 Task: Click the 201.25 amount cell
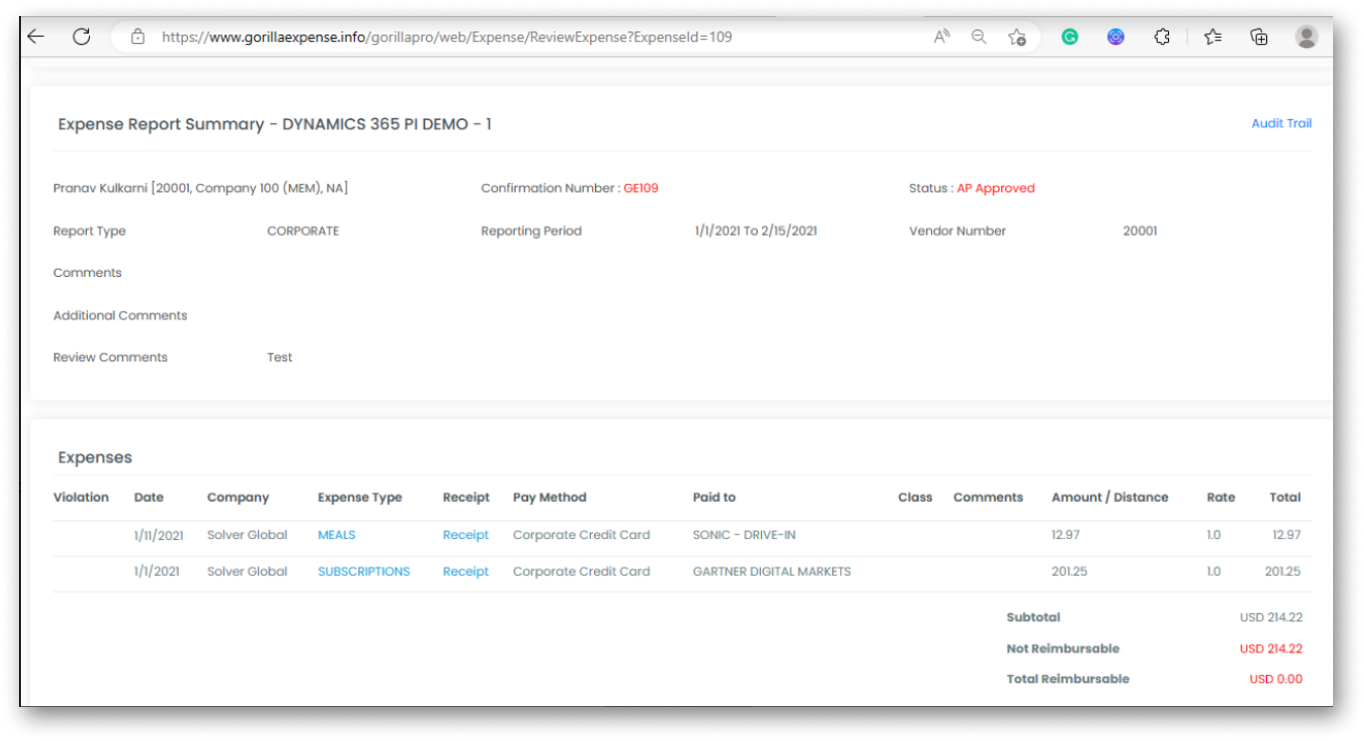(x=1069, y=572)
